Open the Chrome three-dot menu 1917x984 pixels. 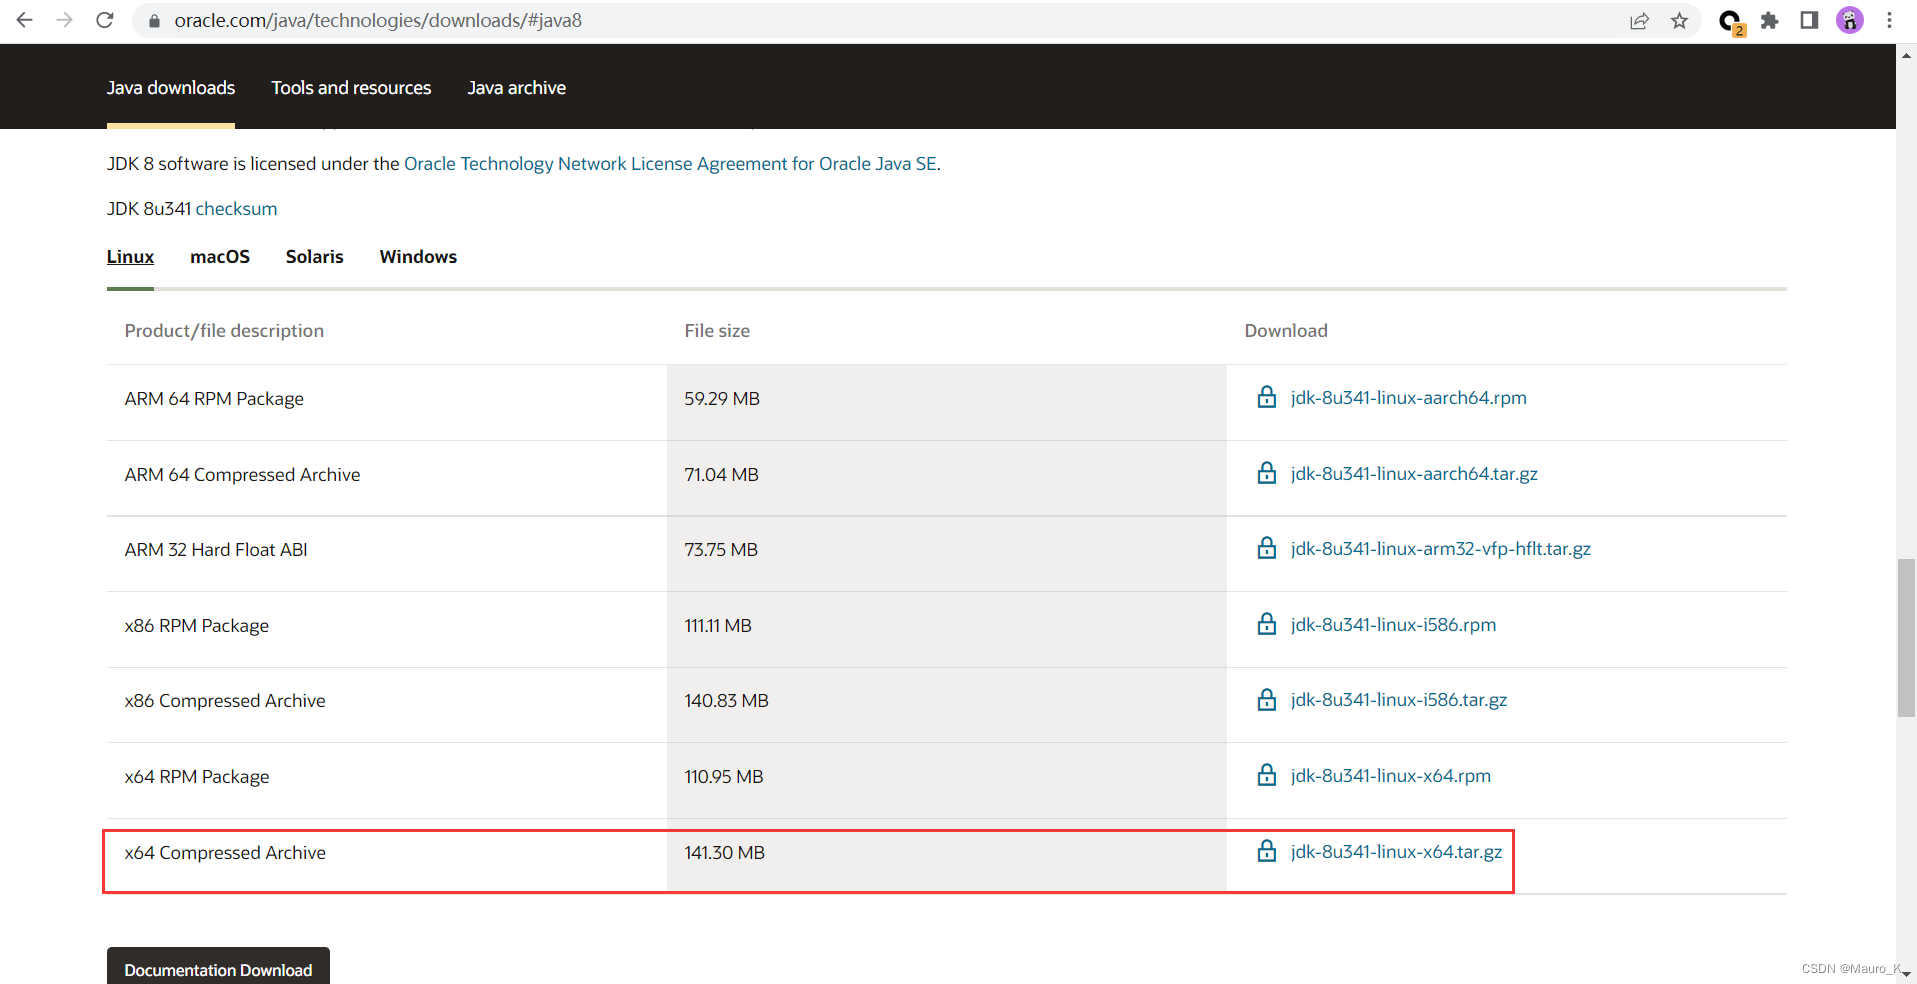1889,20
